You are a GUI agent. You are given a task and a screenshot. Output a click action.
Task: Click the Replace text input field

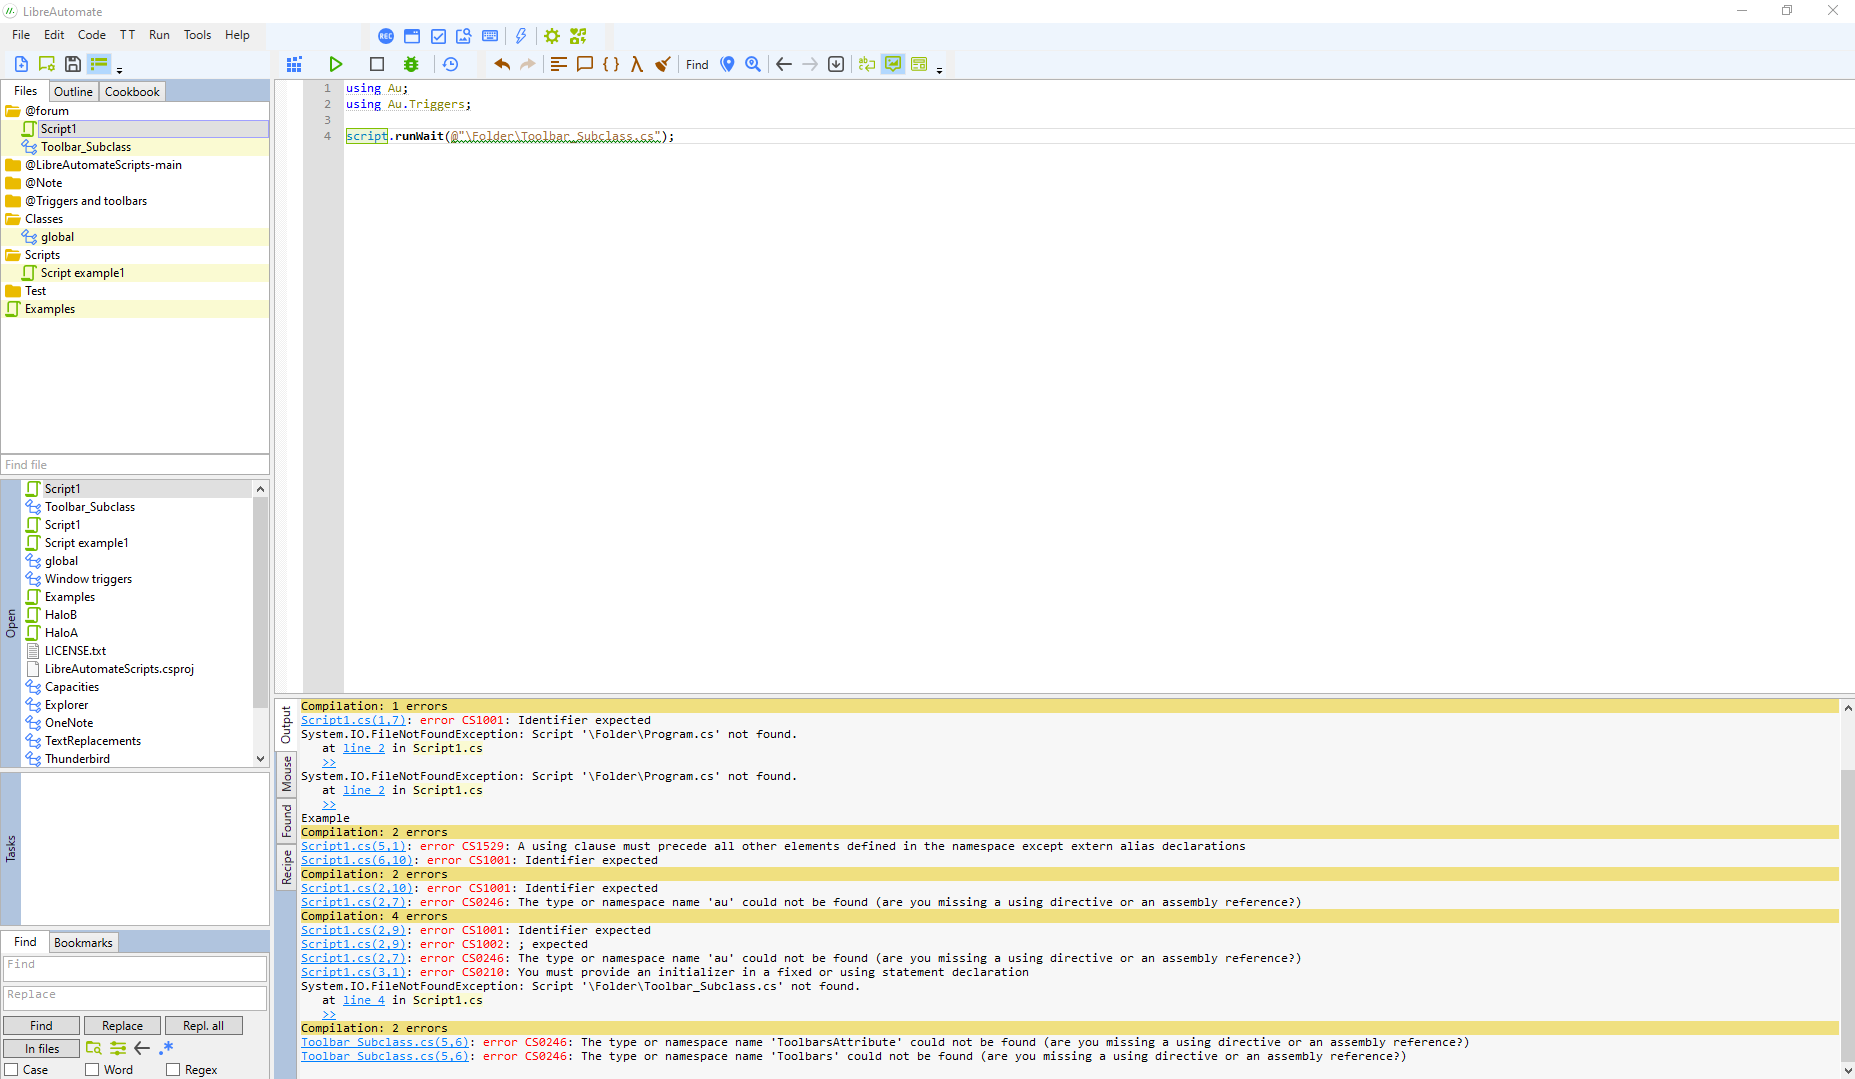(x=135, y=998)
